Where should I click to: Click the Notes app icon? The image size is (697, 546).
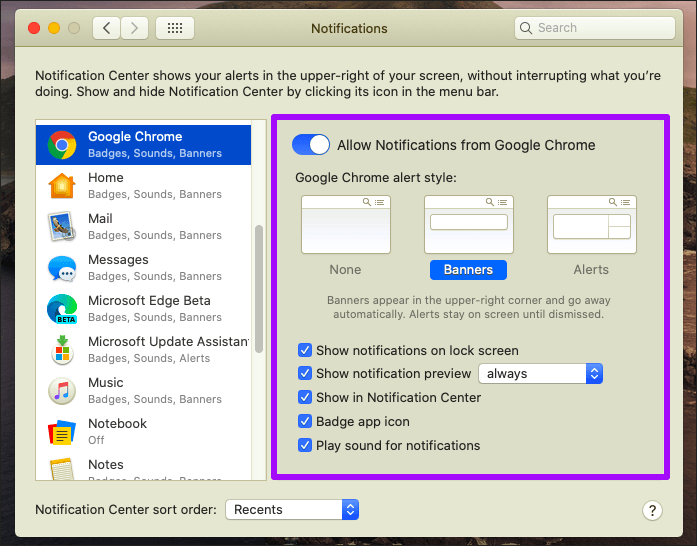coord(62,469)
